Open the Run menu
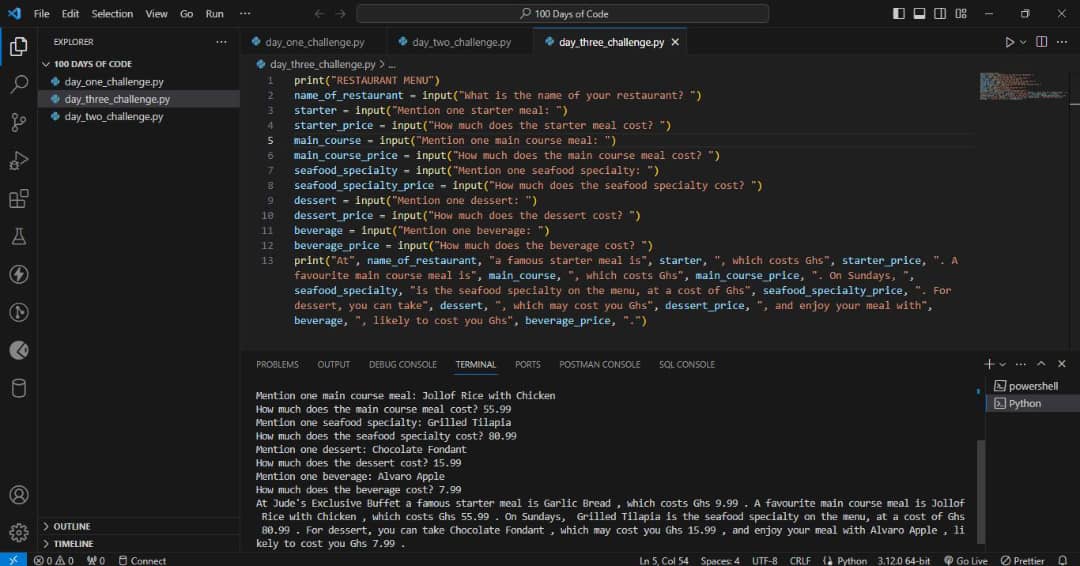The width and height of the screenshot is (1080, 566). pyautogui.click(x=215, y=13)
